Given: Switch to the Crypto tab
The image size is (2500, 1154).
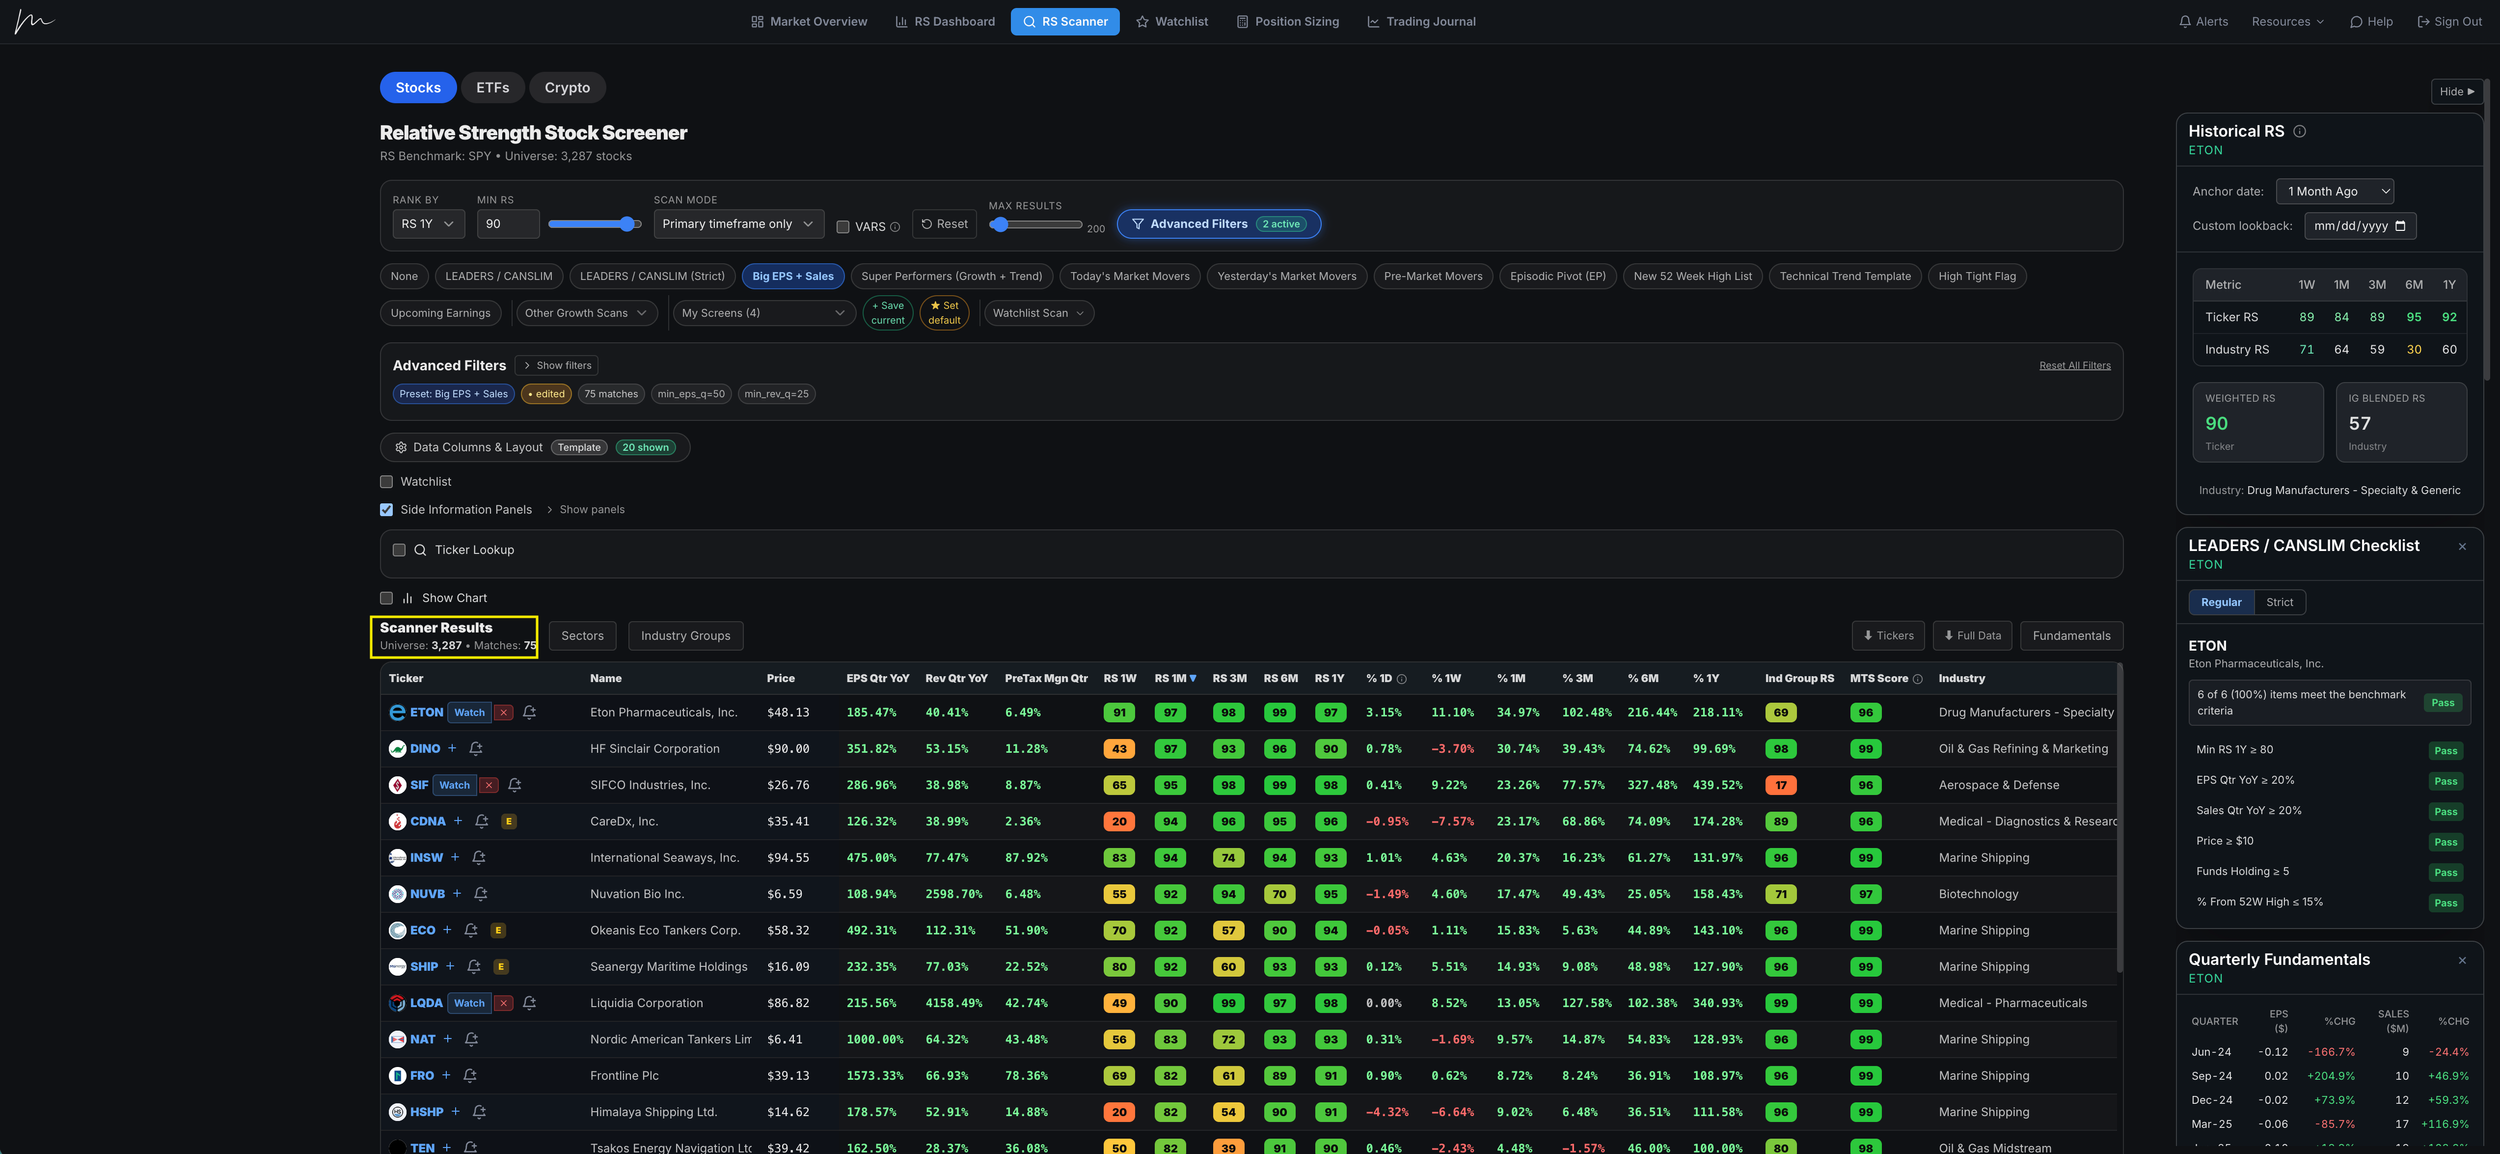Looking at the screenshot, I should [x=567, y=88].
